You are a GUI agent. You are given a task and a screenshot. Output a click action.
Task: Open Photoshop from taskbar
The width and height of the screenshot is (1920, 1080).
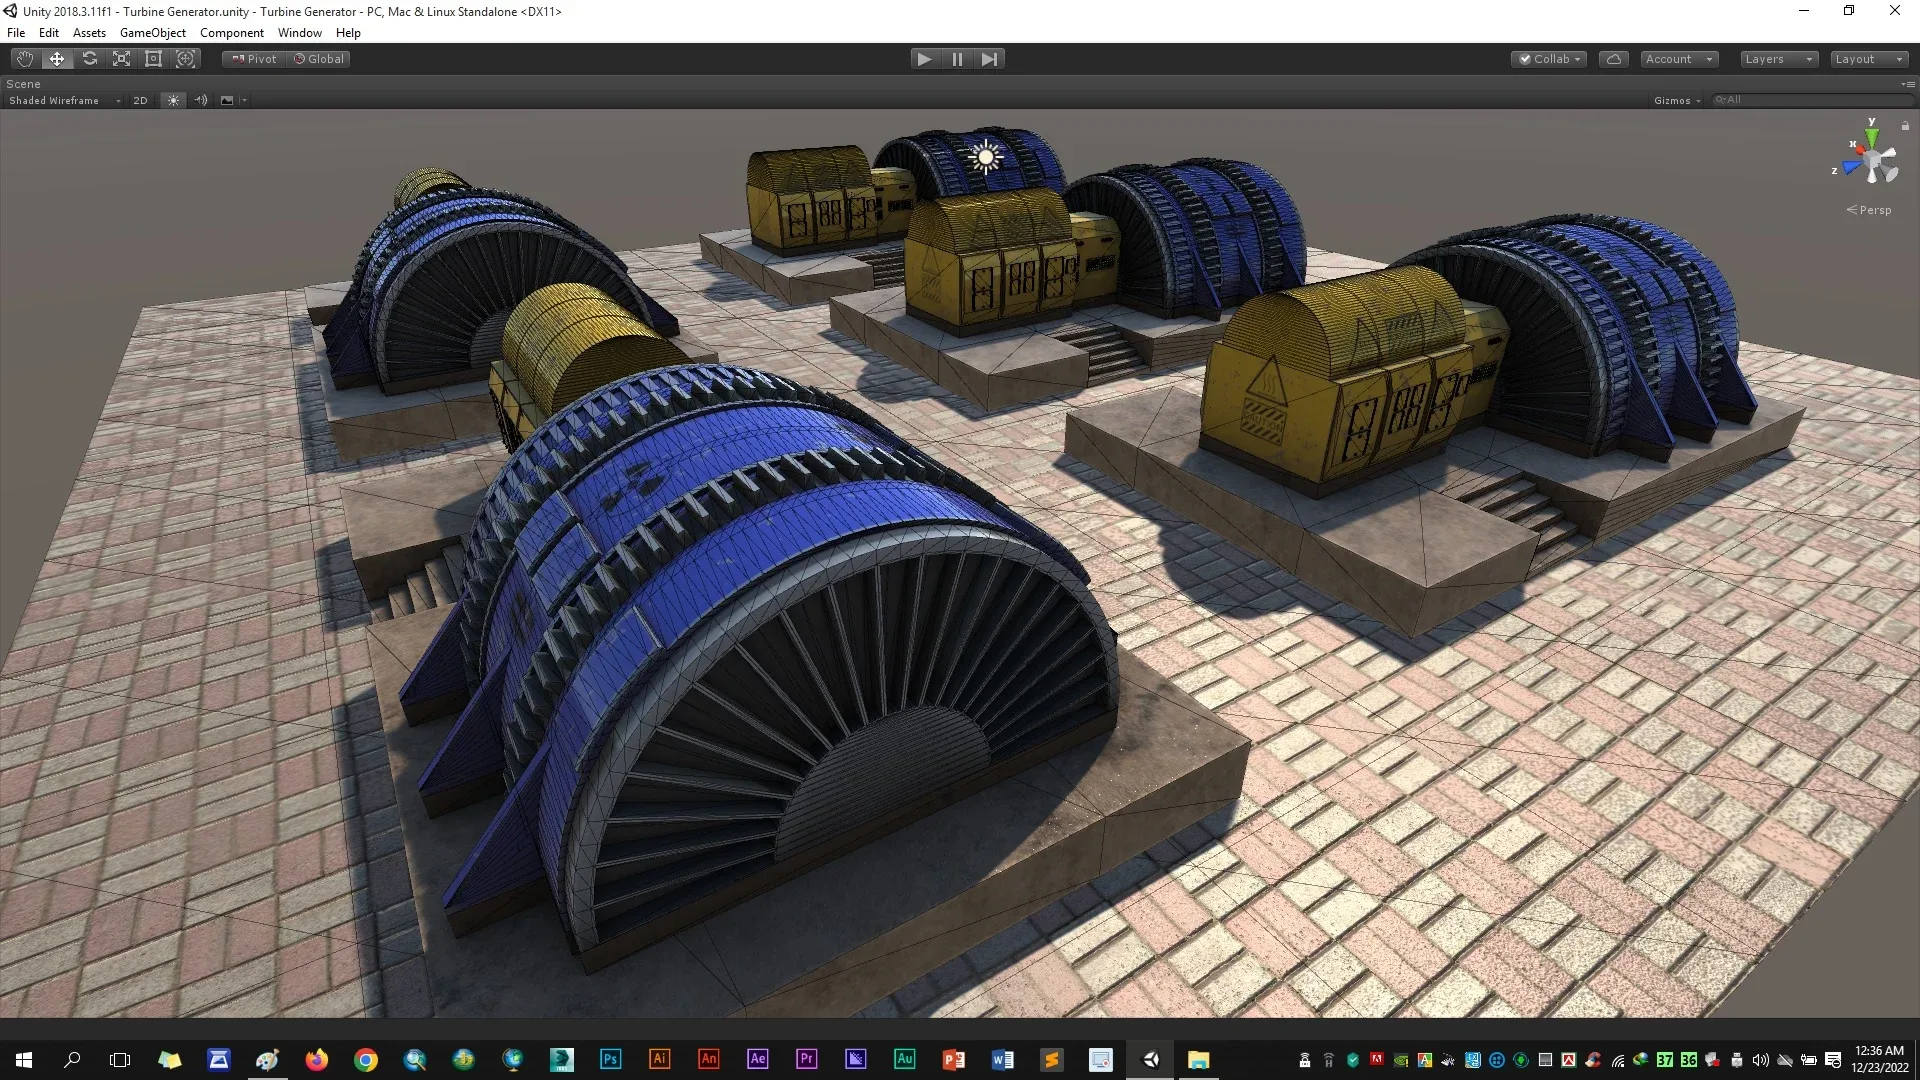610,1059
